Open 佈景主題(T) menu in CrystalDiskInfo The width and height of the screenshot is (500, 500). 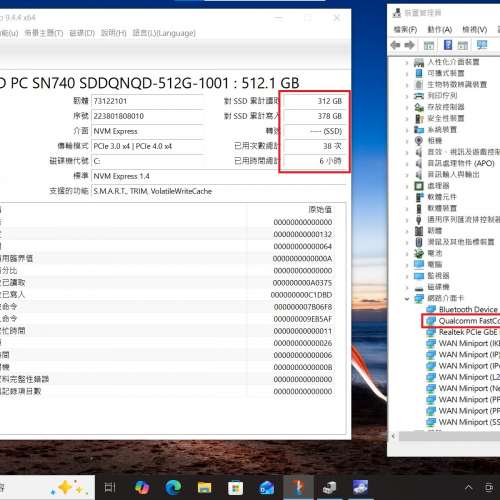[44, 33]
